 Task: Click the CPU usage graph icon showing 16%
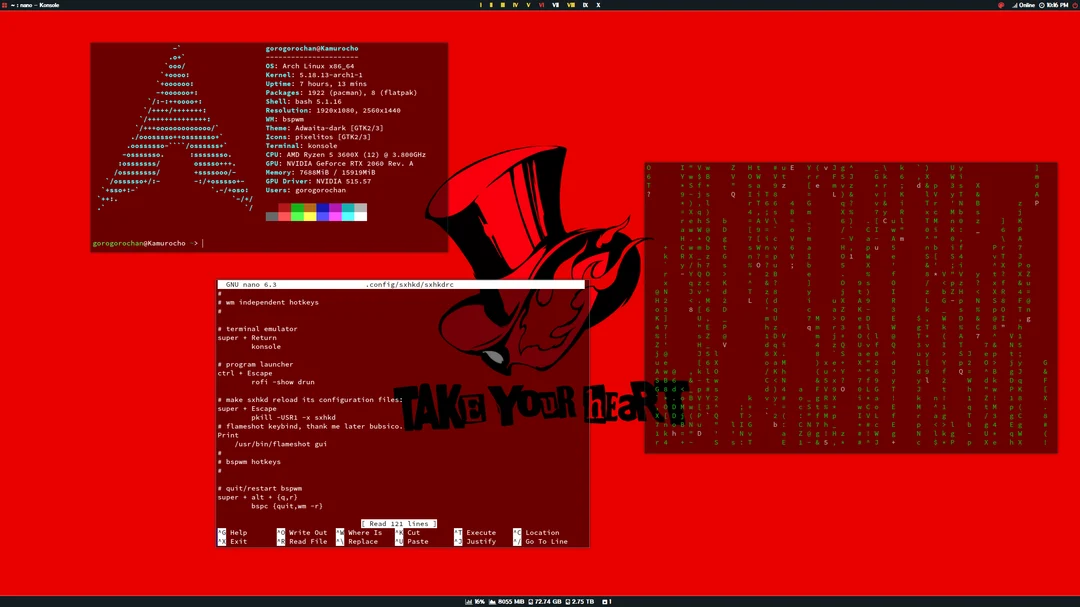click(470, 601)
